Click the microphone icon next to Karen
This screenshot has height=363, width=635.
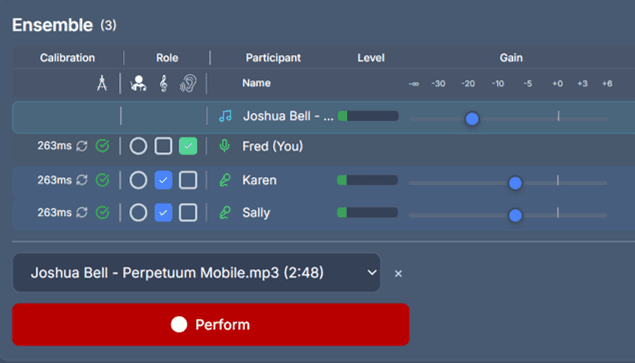(225, 180)
